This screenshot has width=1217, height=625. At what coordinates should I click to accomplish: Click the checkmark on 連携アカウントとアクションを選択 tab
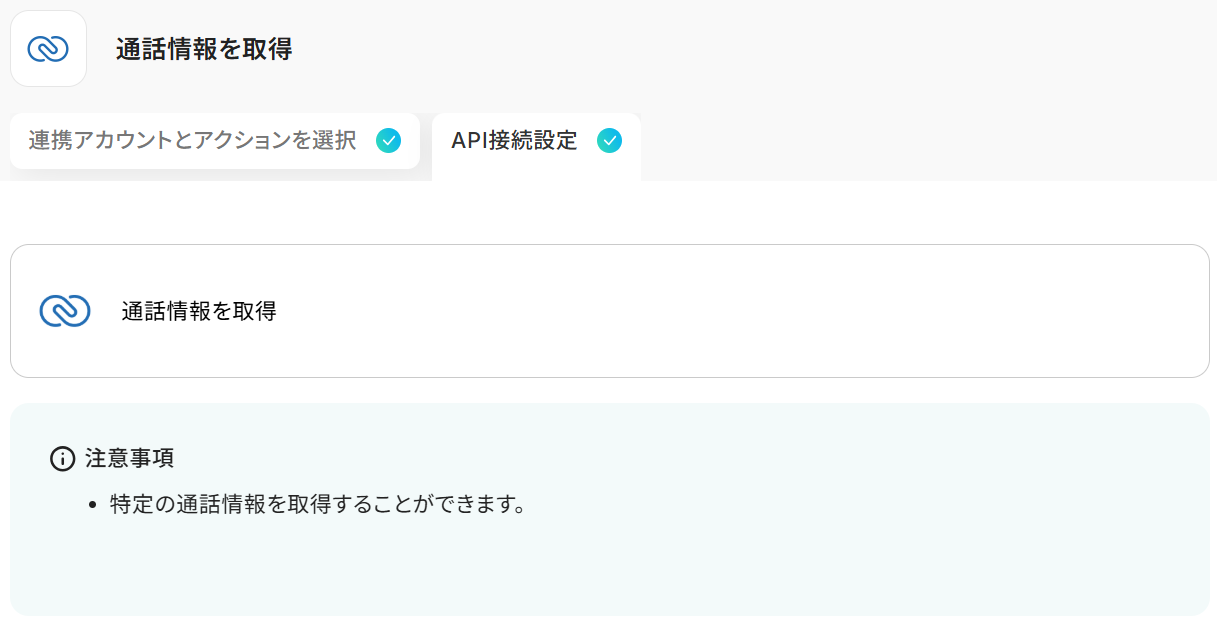tap(388, 141)
